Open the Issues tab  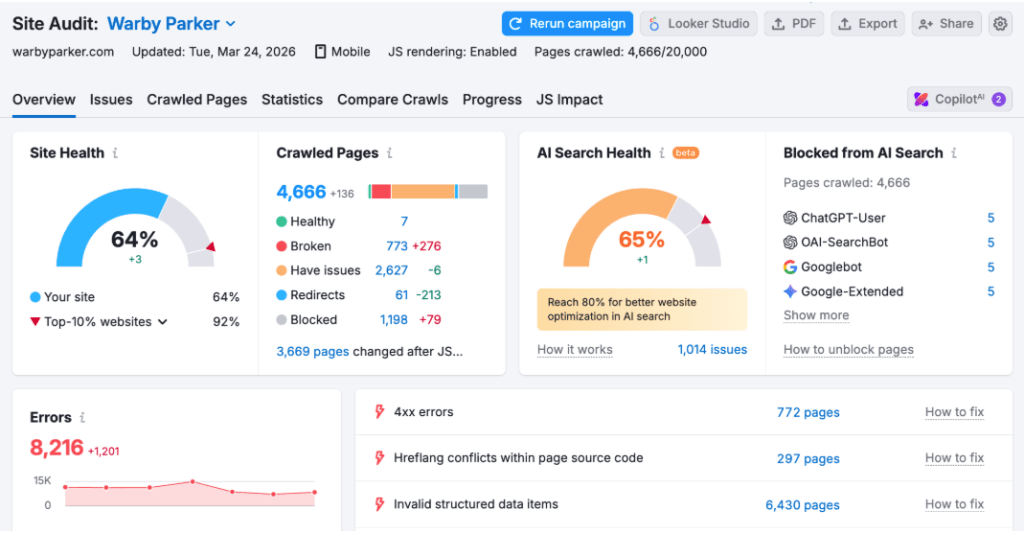pyautogui.click(x=111, y=99)
